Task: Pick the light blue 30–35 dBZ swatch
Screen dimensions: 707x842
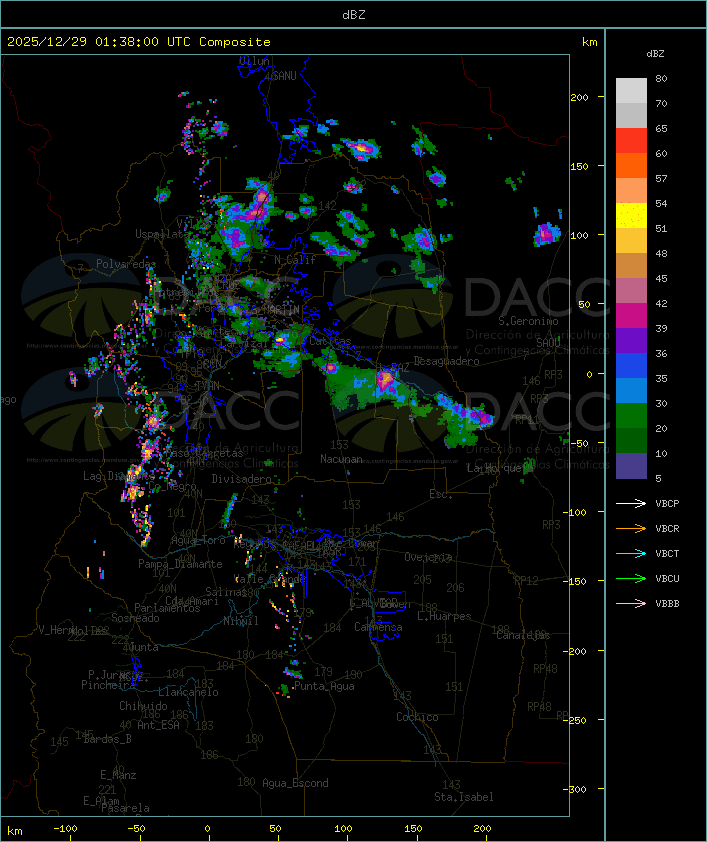Action: click(631, 390)
